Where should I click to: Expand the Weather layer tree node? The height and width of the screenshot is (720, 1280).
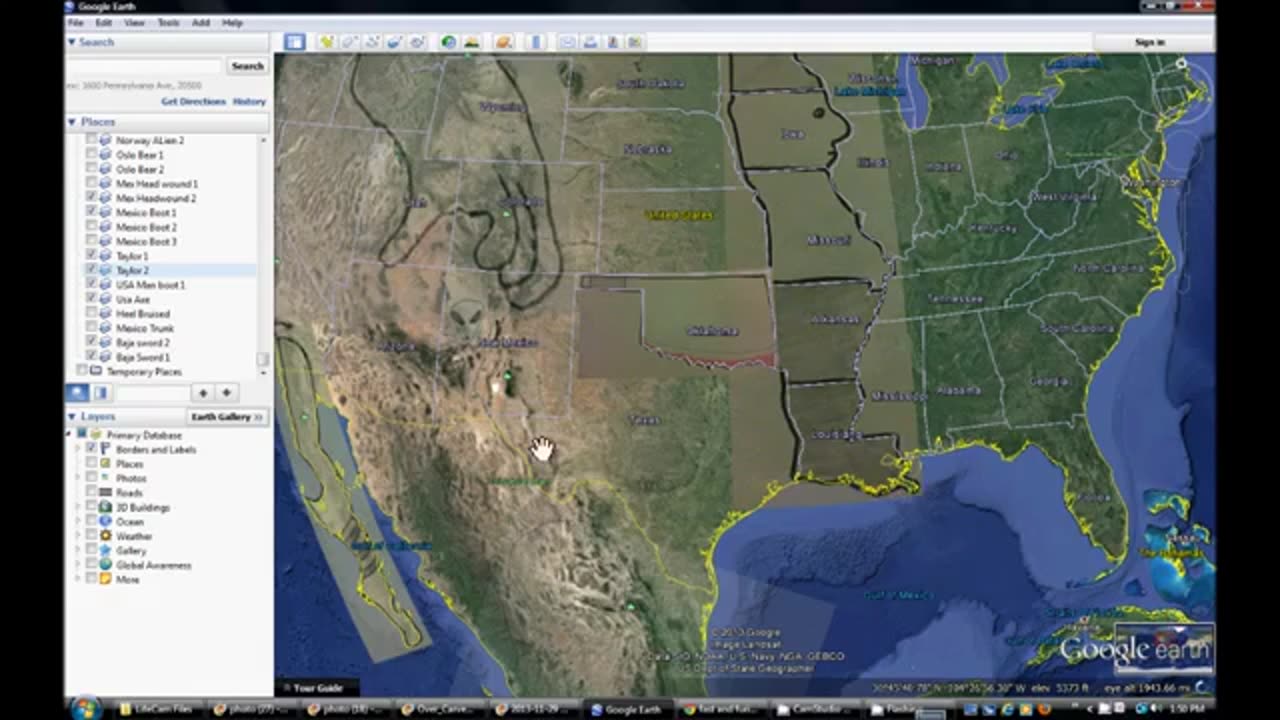click(x=79, y=536)
